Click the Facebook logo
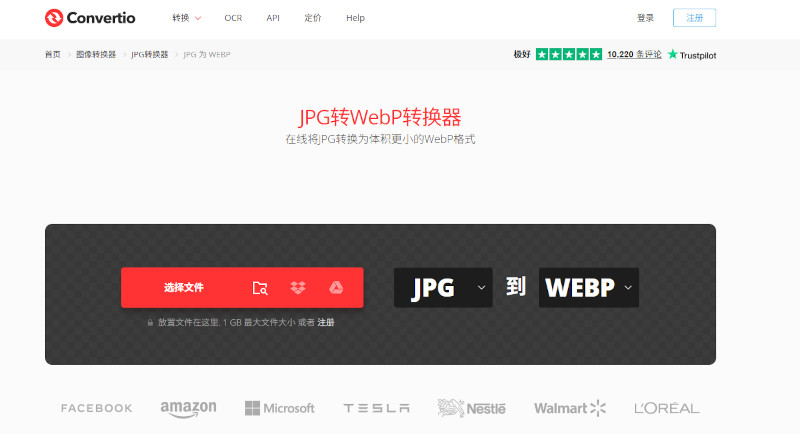This screenshot has height=434, width=800. 96,409
